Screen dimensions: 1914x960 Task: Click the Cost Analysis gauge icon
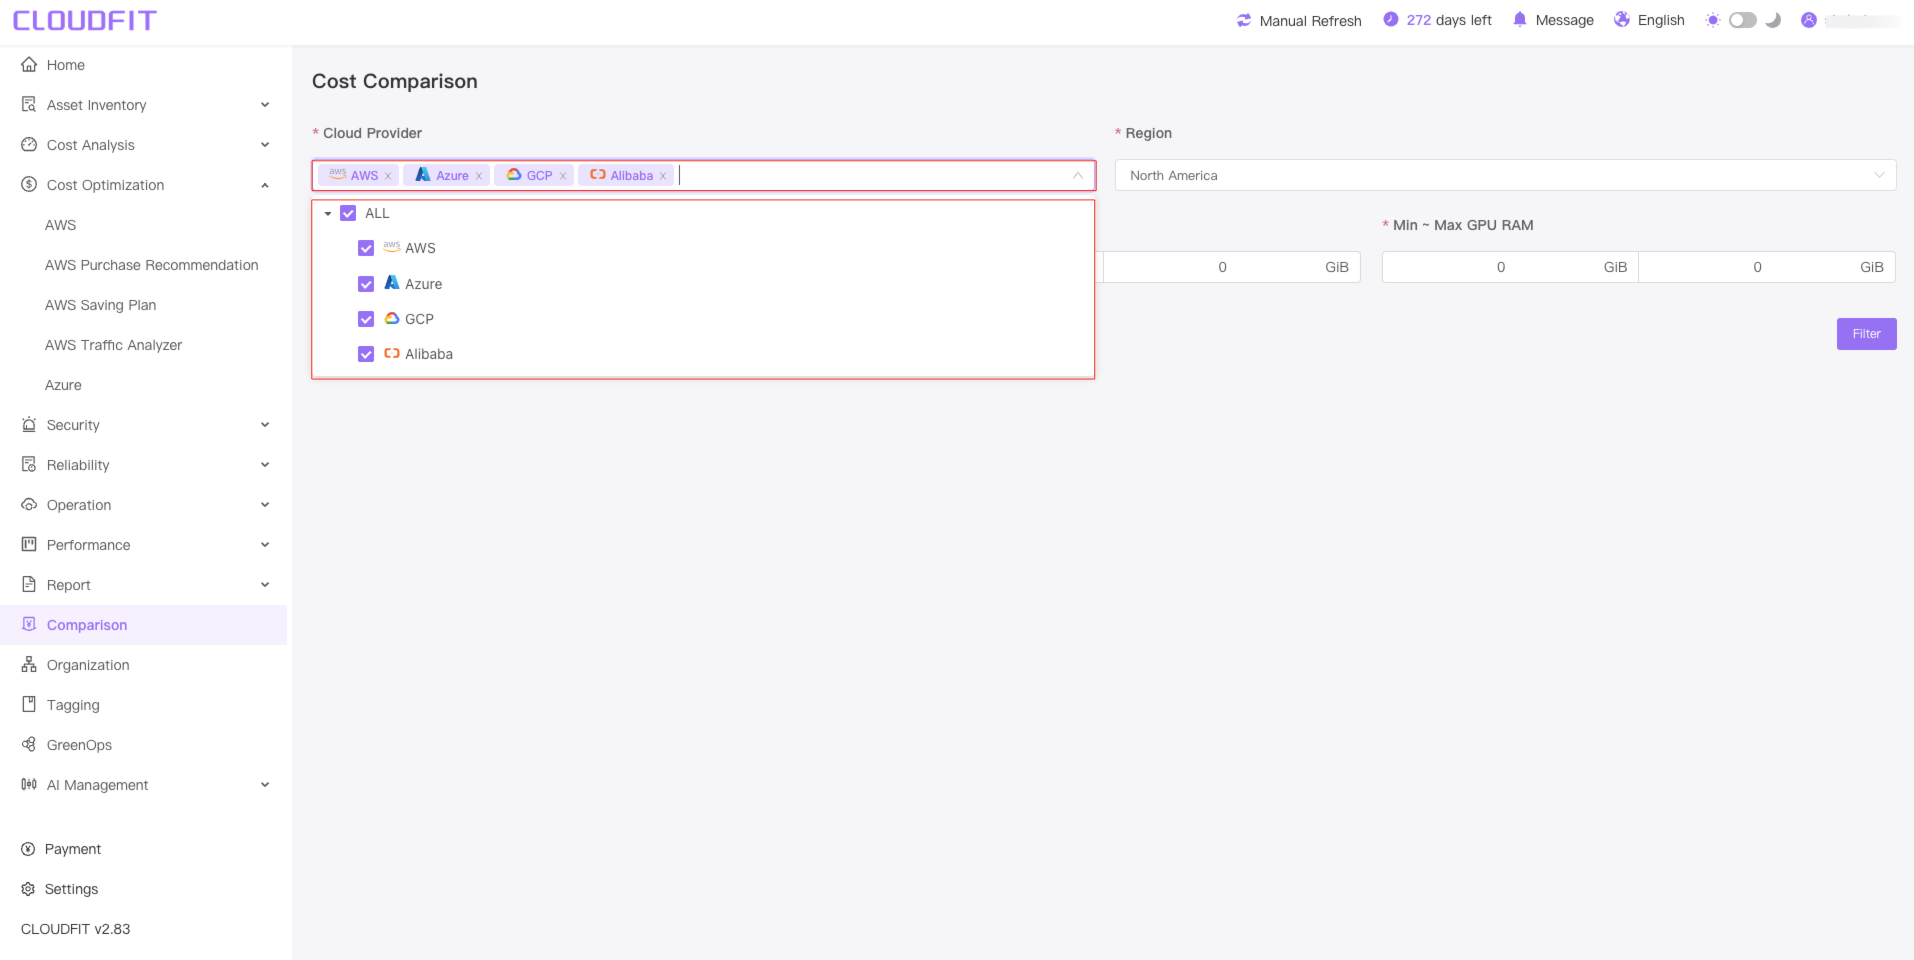point(29,145)
